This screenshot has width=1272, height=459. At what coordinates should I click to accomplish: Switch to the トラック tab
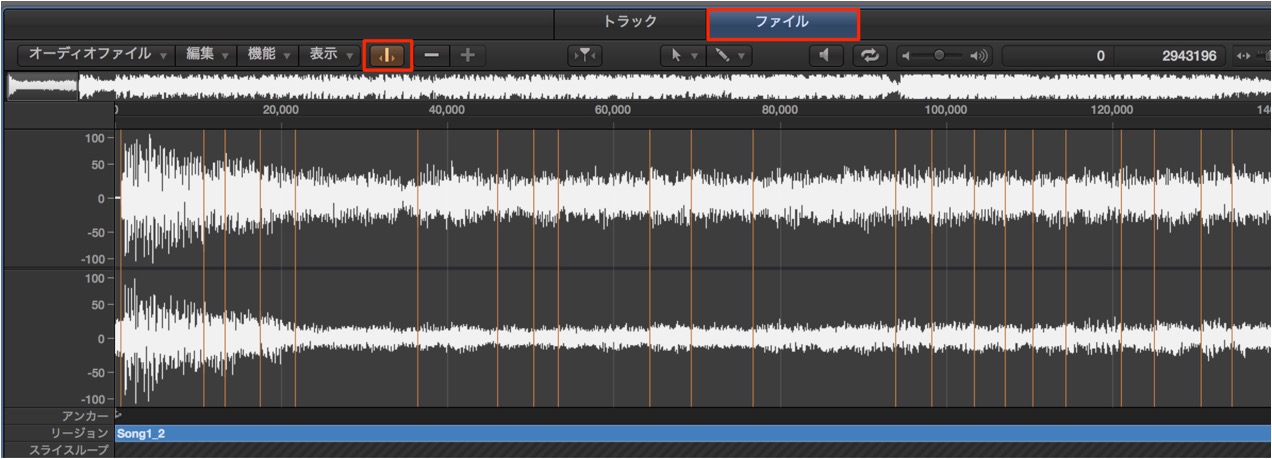click(630, 22)
